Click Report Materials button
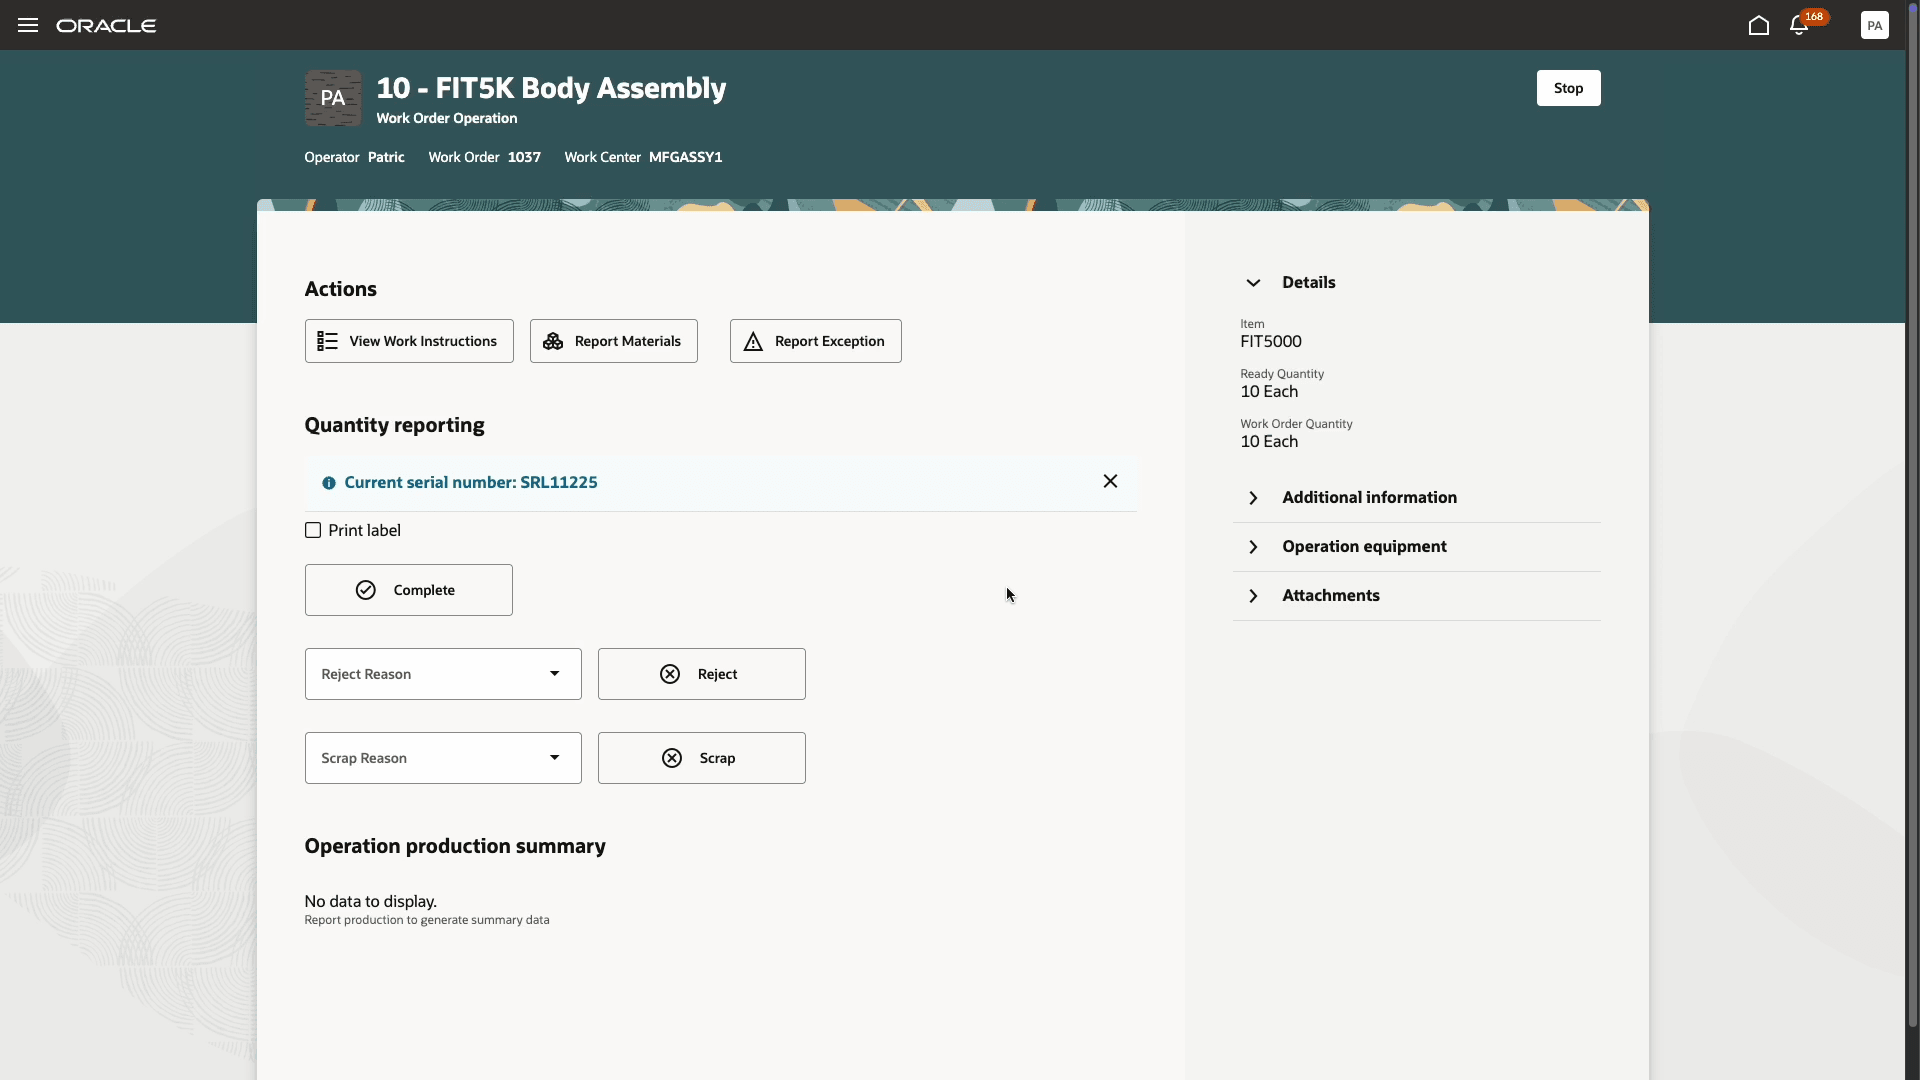Screen dimensions: 1920x1080 pyautogui.click(x=613, y=341)
